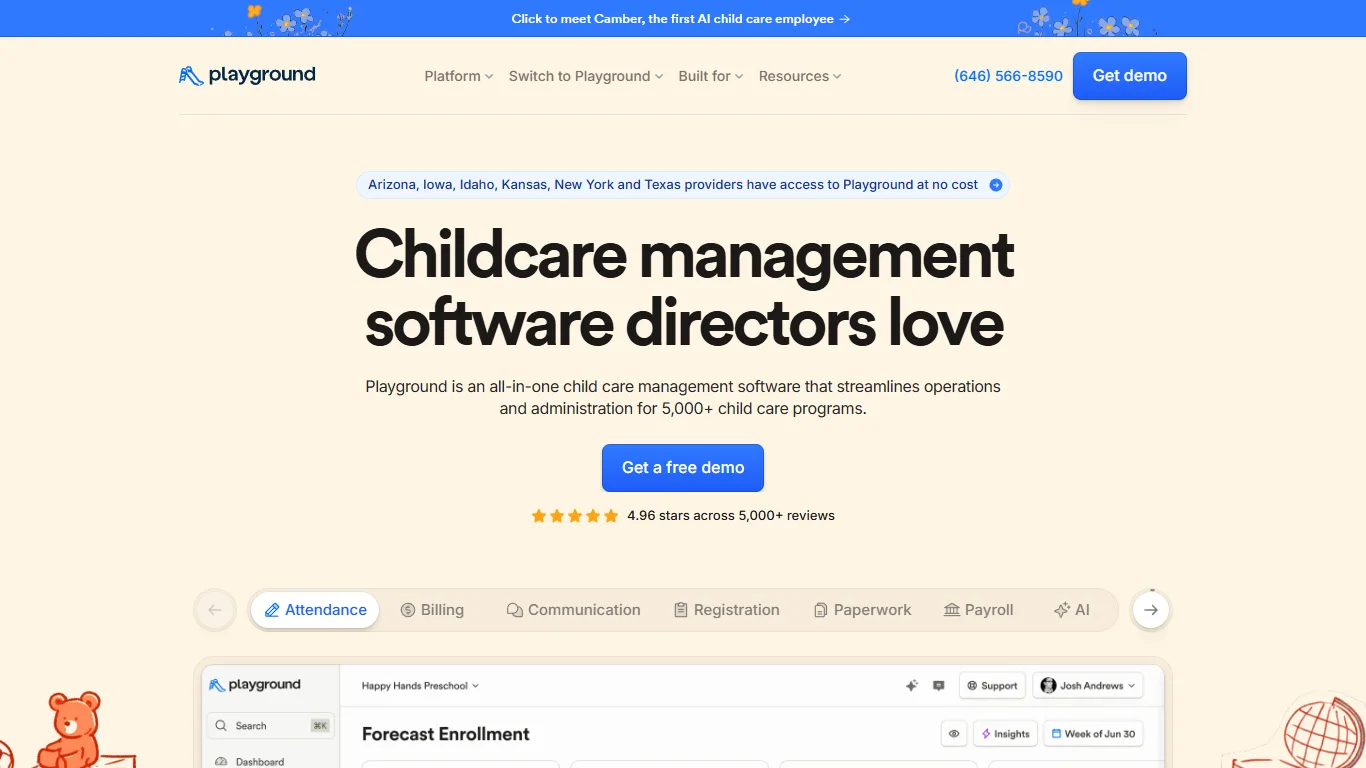Click the blue arrow icon in the states banner
The width and height of the screenshot is (1366, 768).
click(x=996, y=185)
